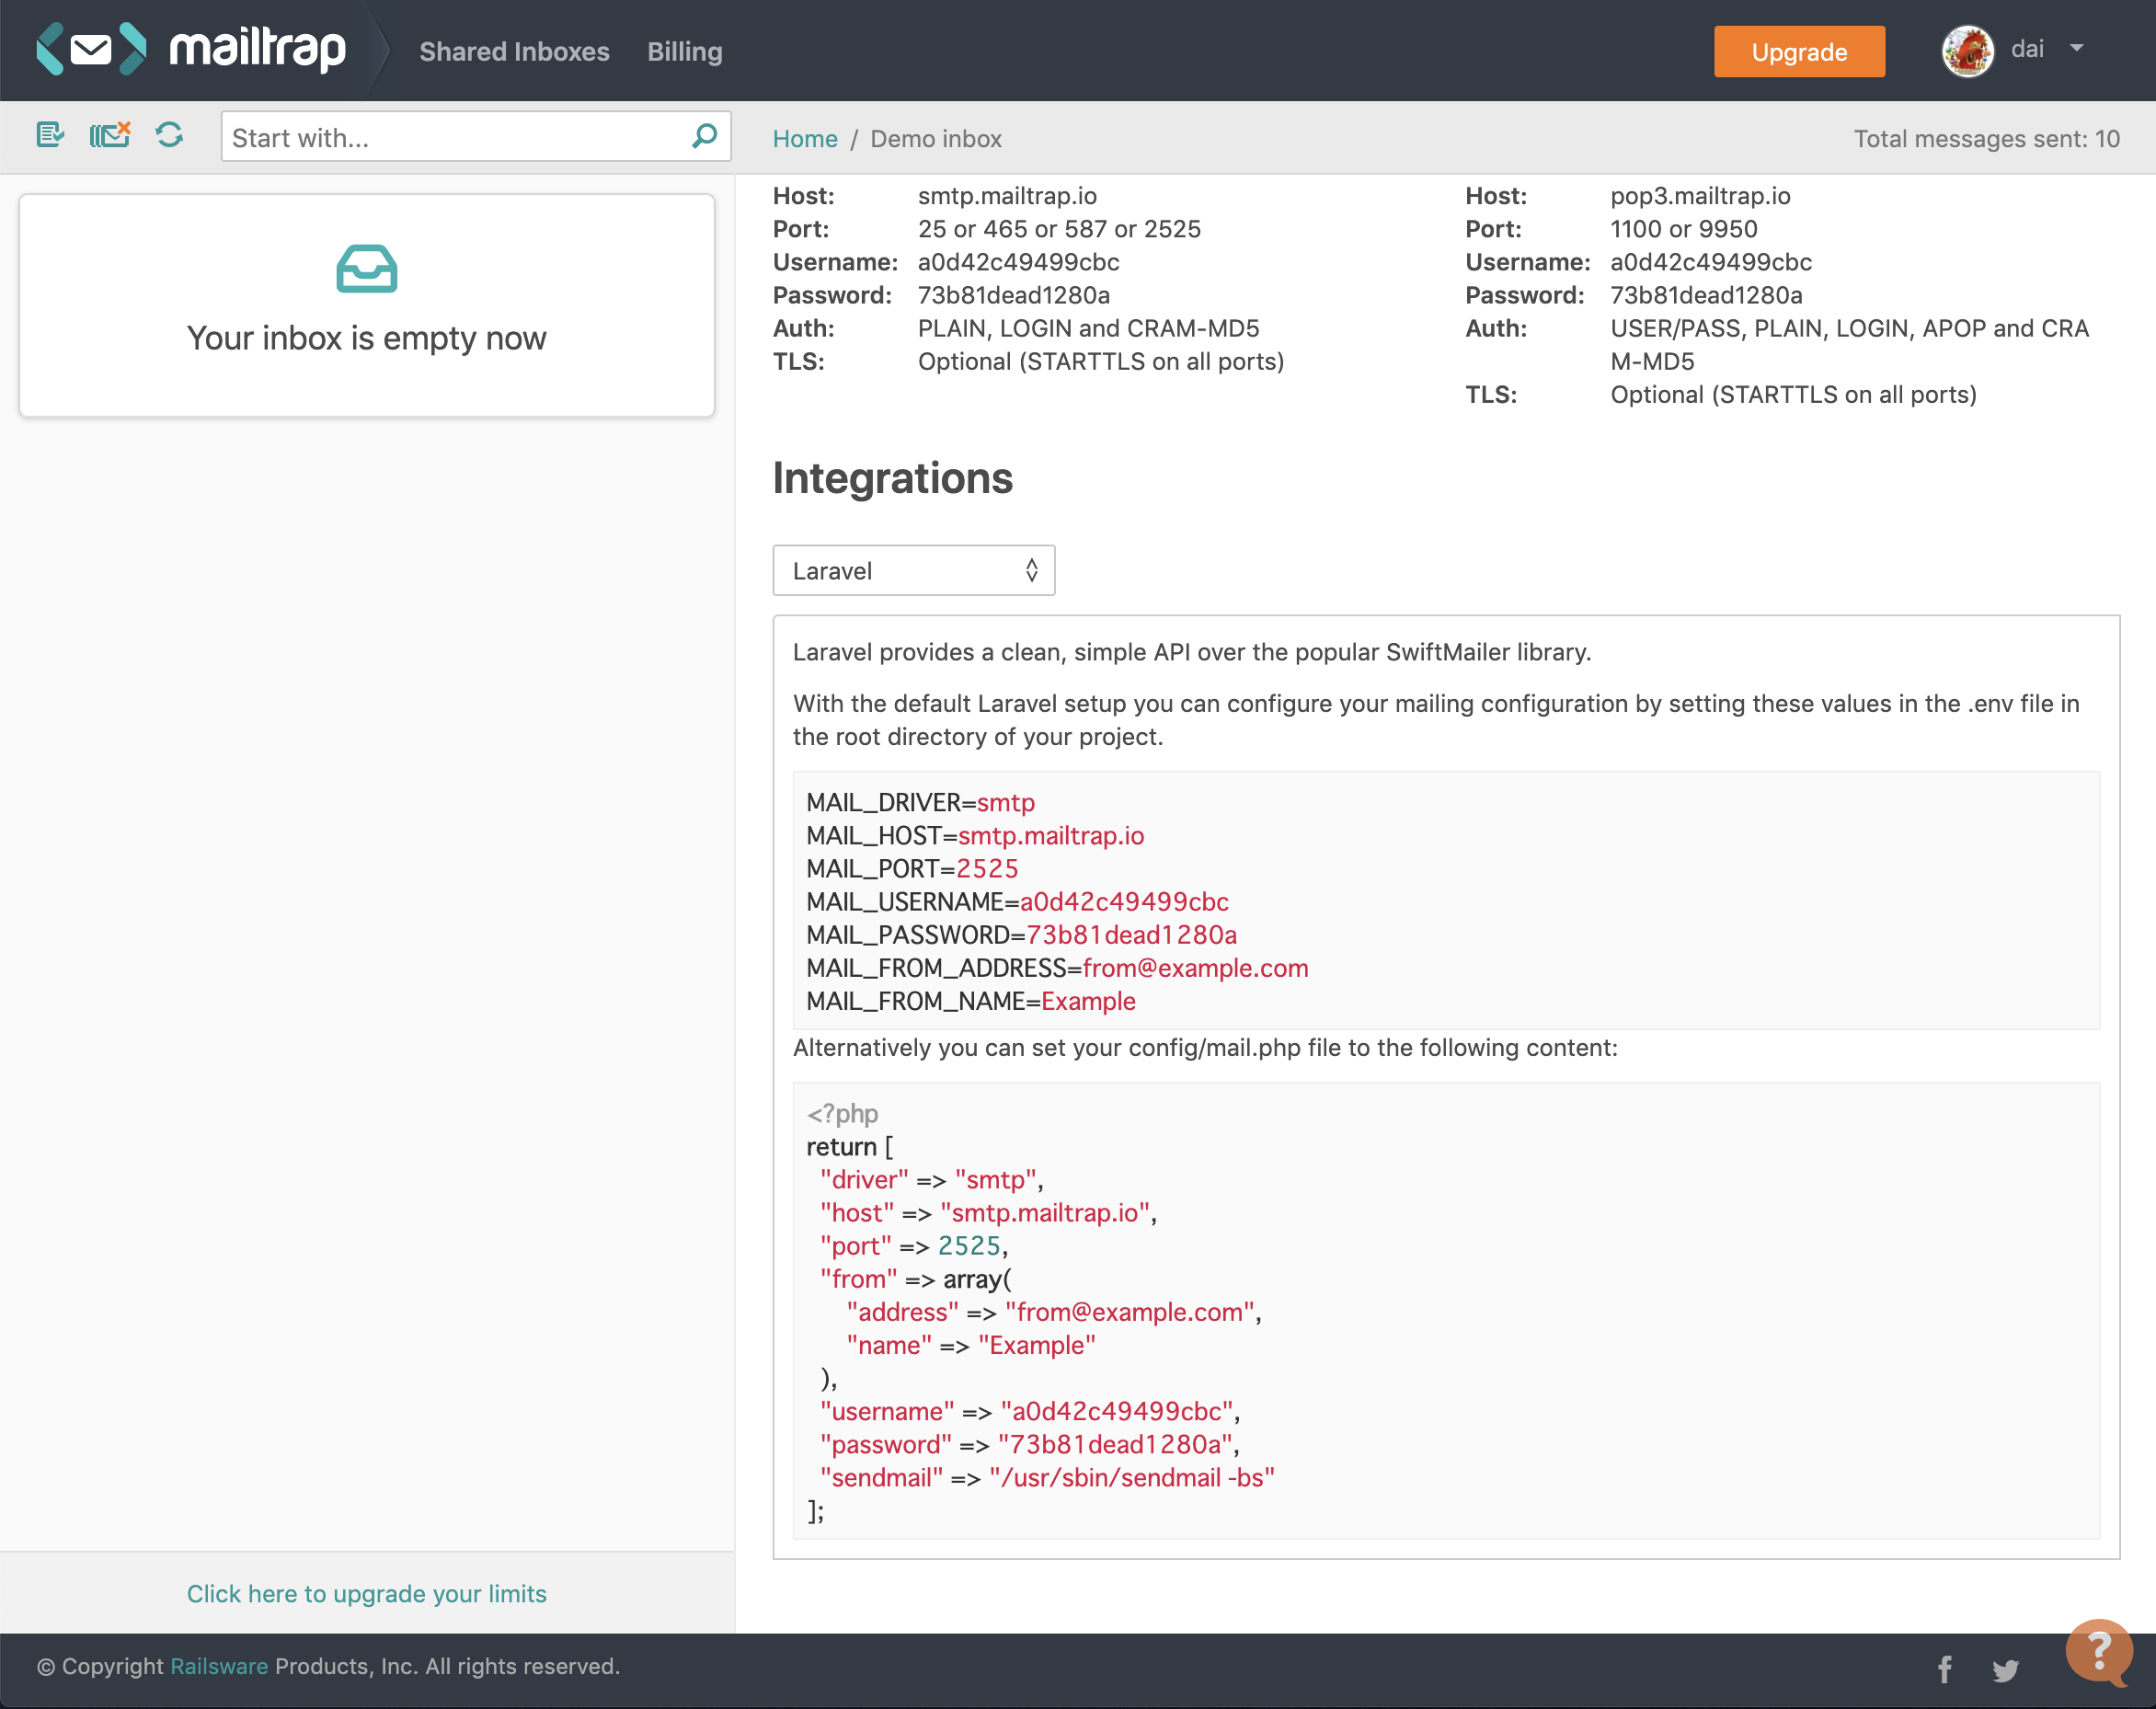Open the Facebook icon in footer
The height and width of the screenshot is (1709, 2156).
point(1944,1669)
